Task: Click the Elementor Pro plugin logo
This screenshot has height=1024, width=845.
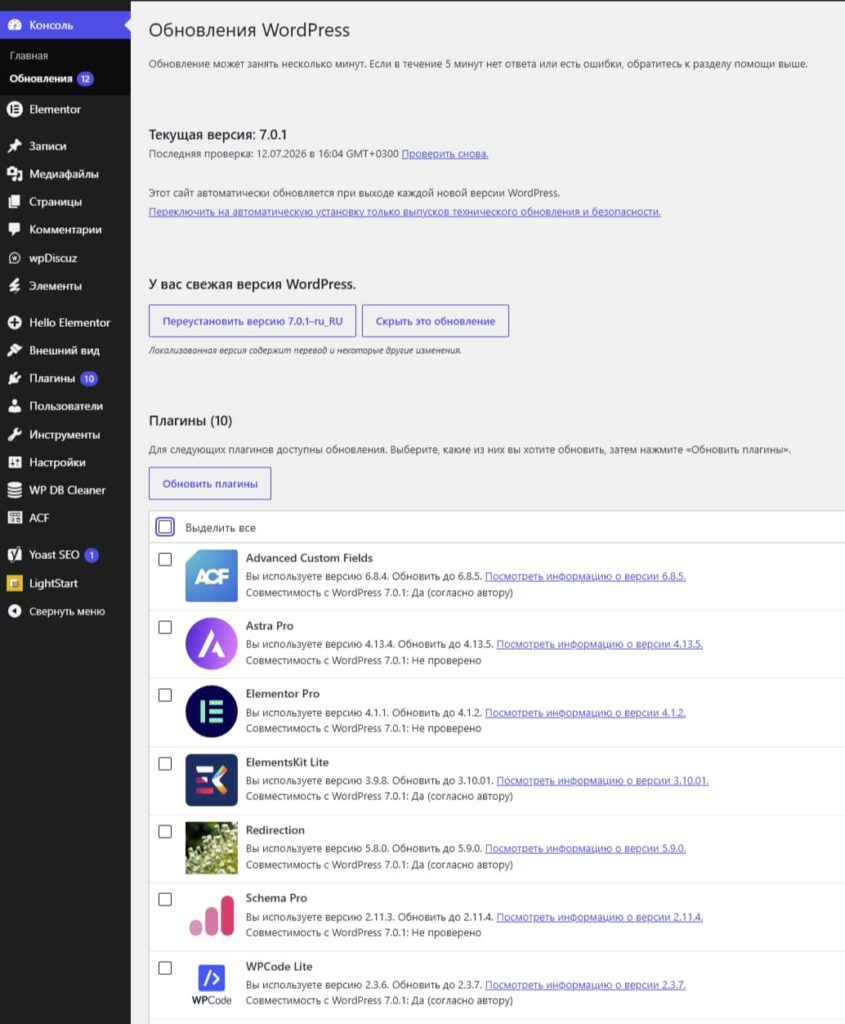Action: click(211, 711)
